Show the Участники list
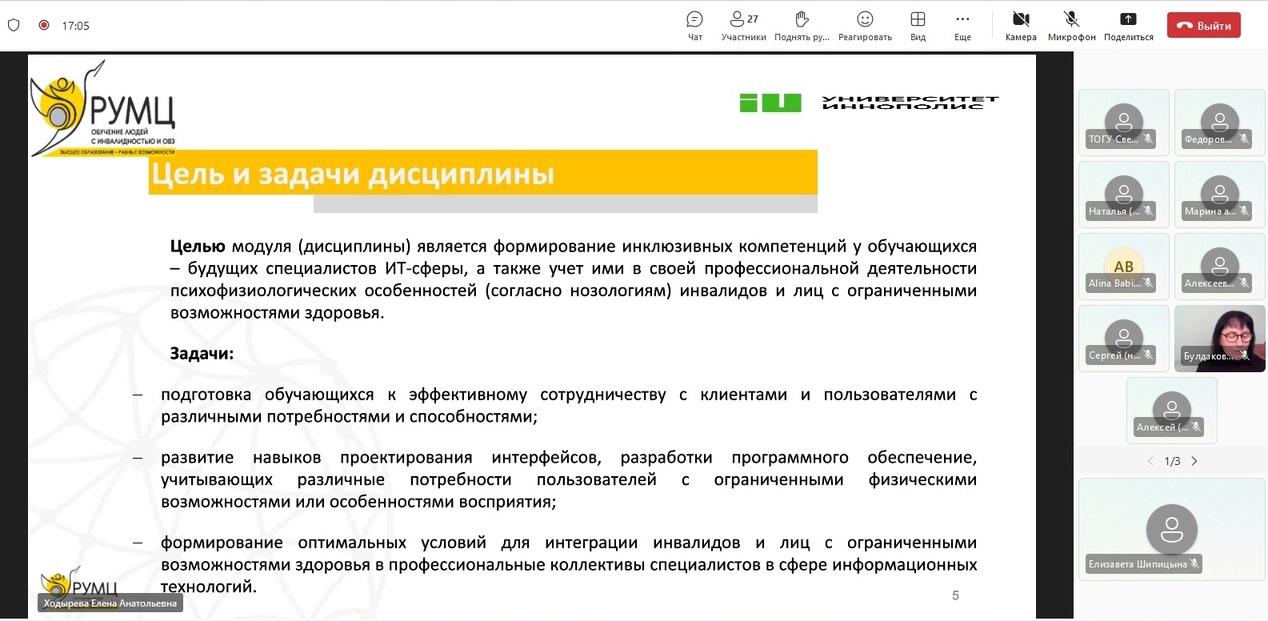 click(744, 25)
